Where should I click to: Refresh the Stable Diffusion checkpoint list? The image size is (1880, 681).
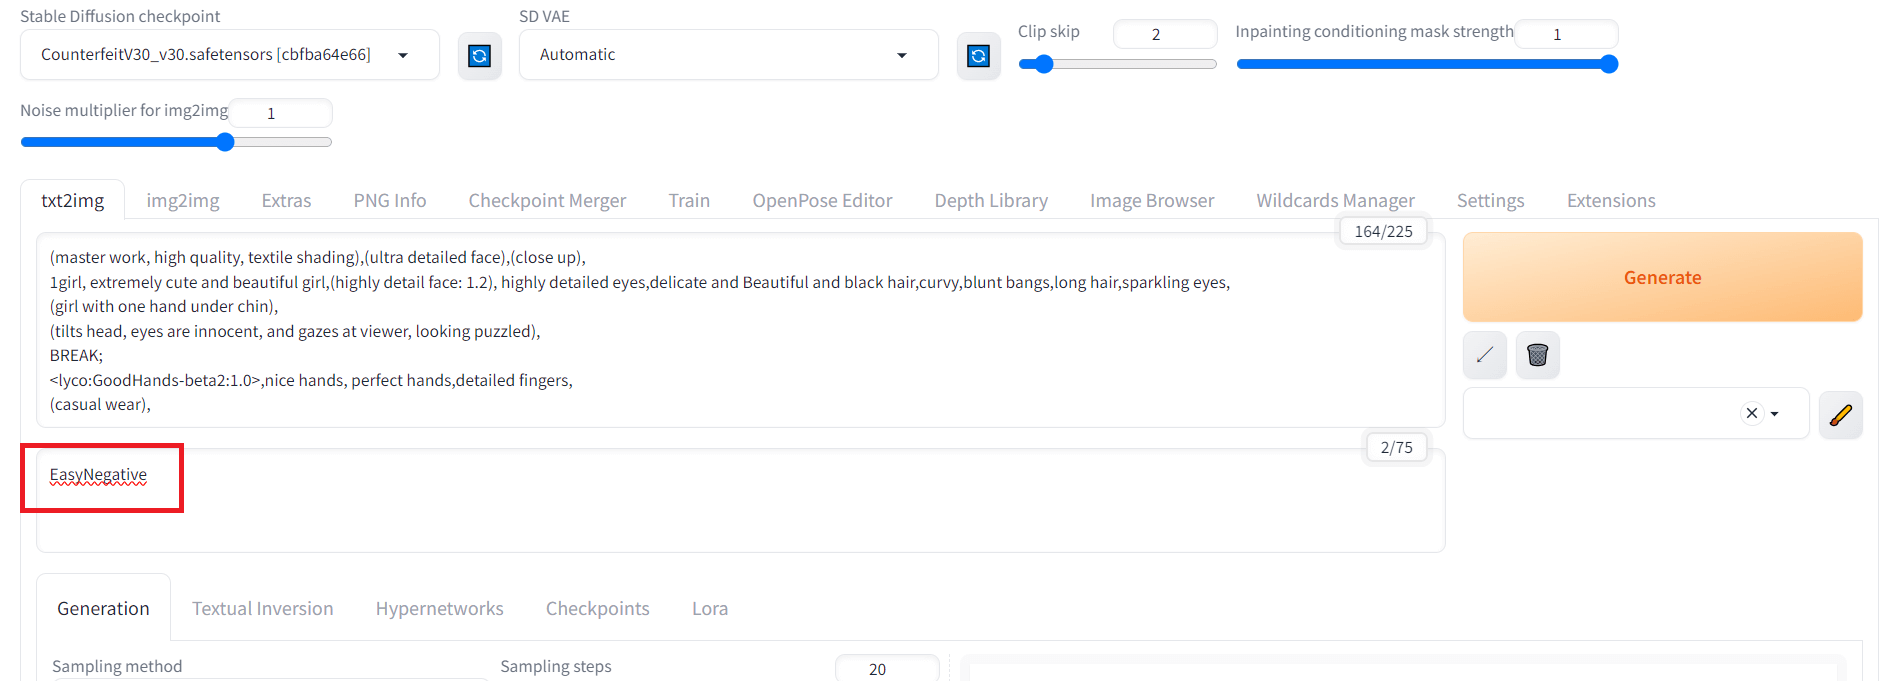[480, 56]
